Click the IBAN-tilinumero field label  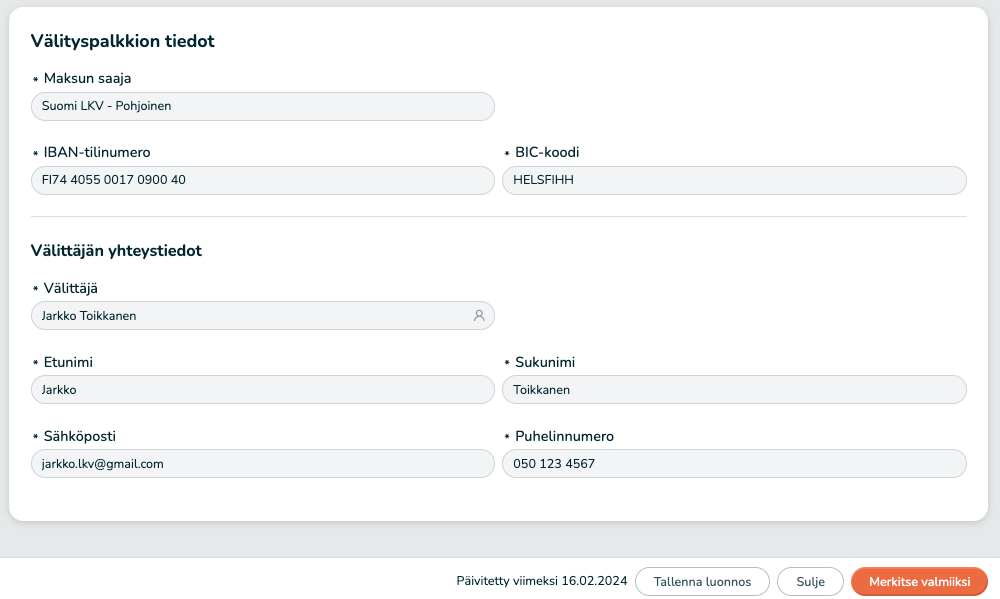(97, 153)
